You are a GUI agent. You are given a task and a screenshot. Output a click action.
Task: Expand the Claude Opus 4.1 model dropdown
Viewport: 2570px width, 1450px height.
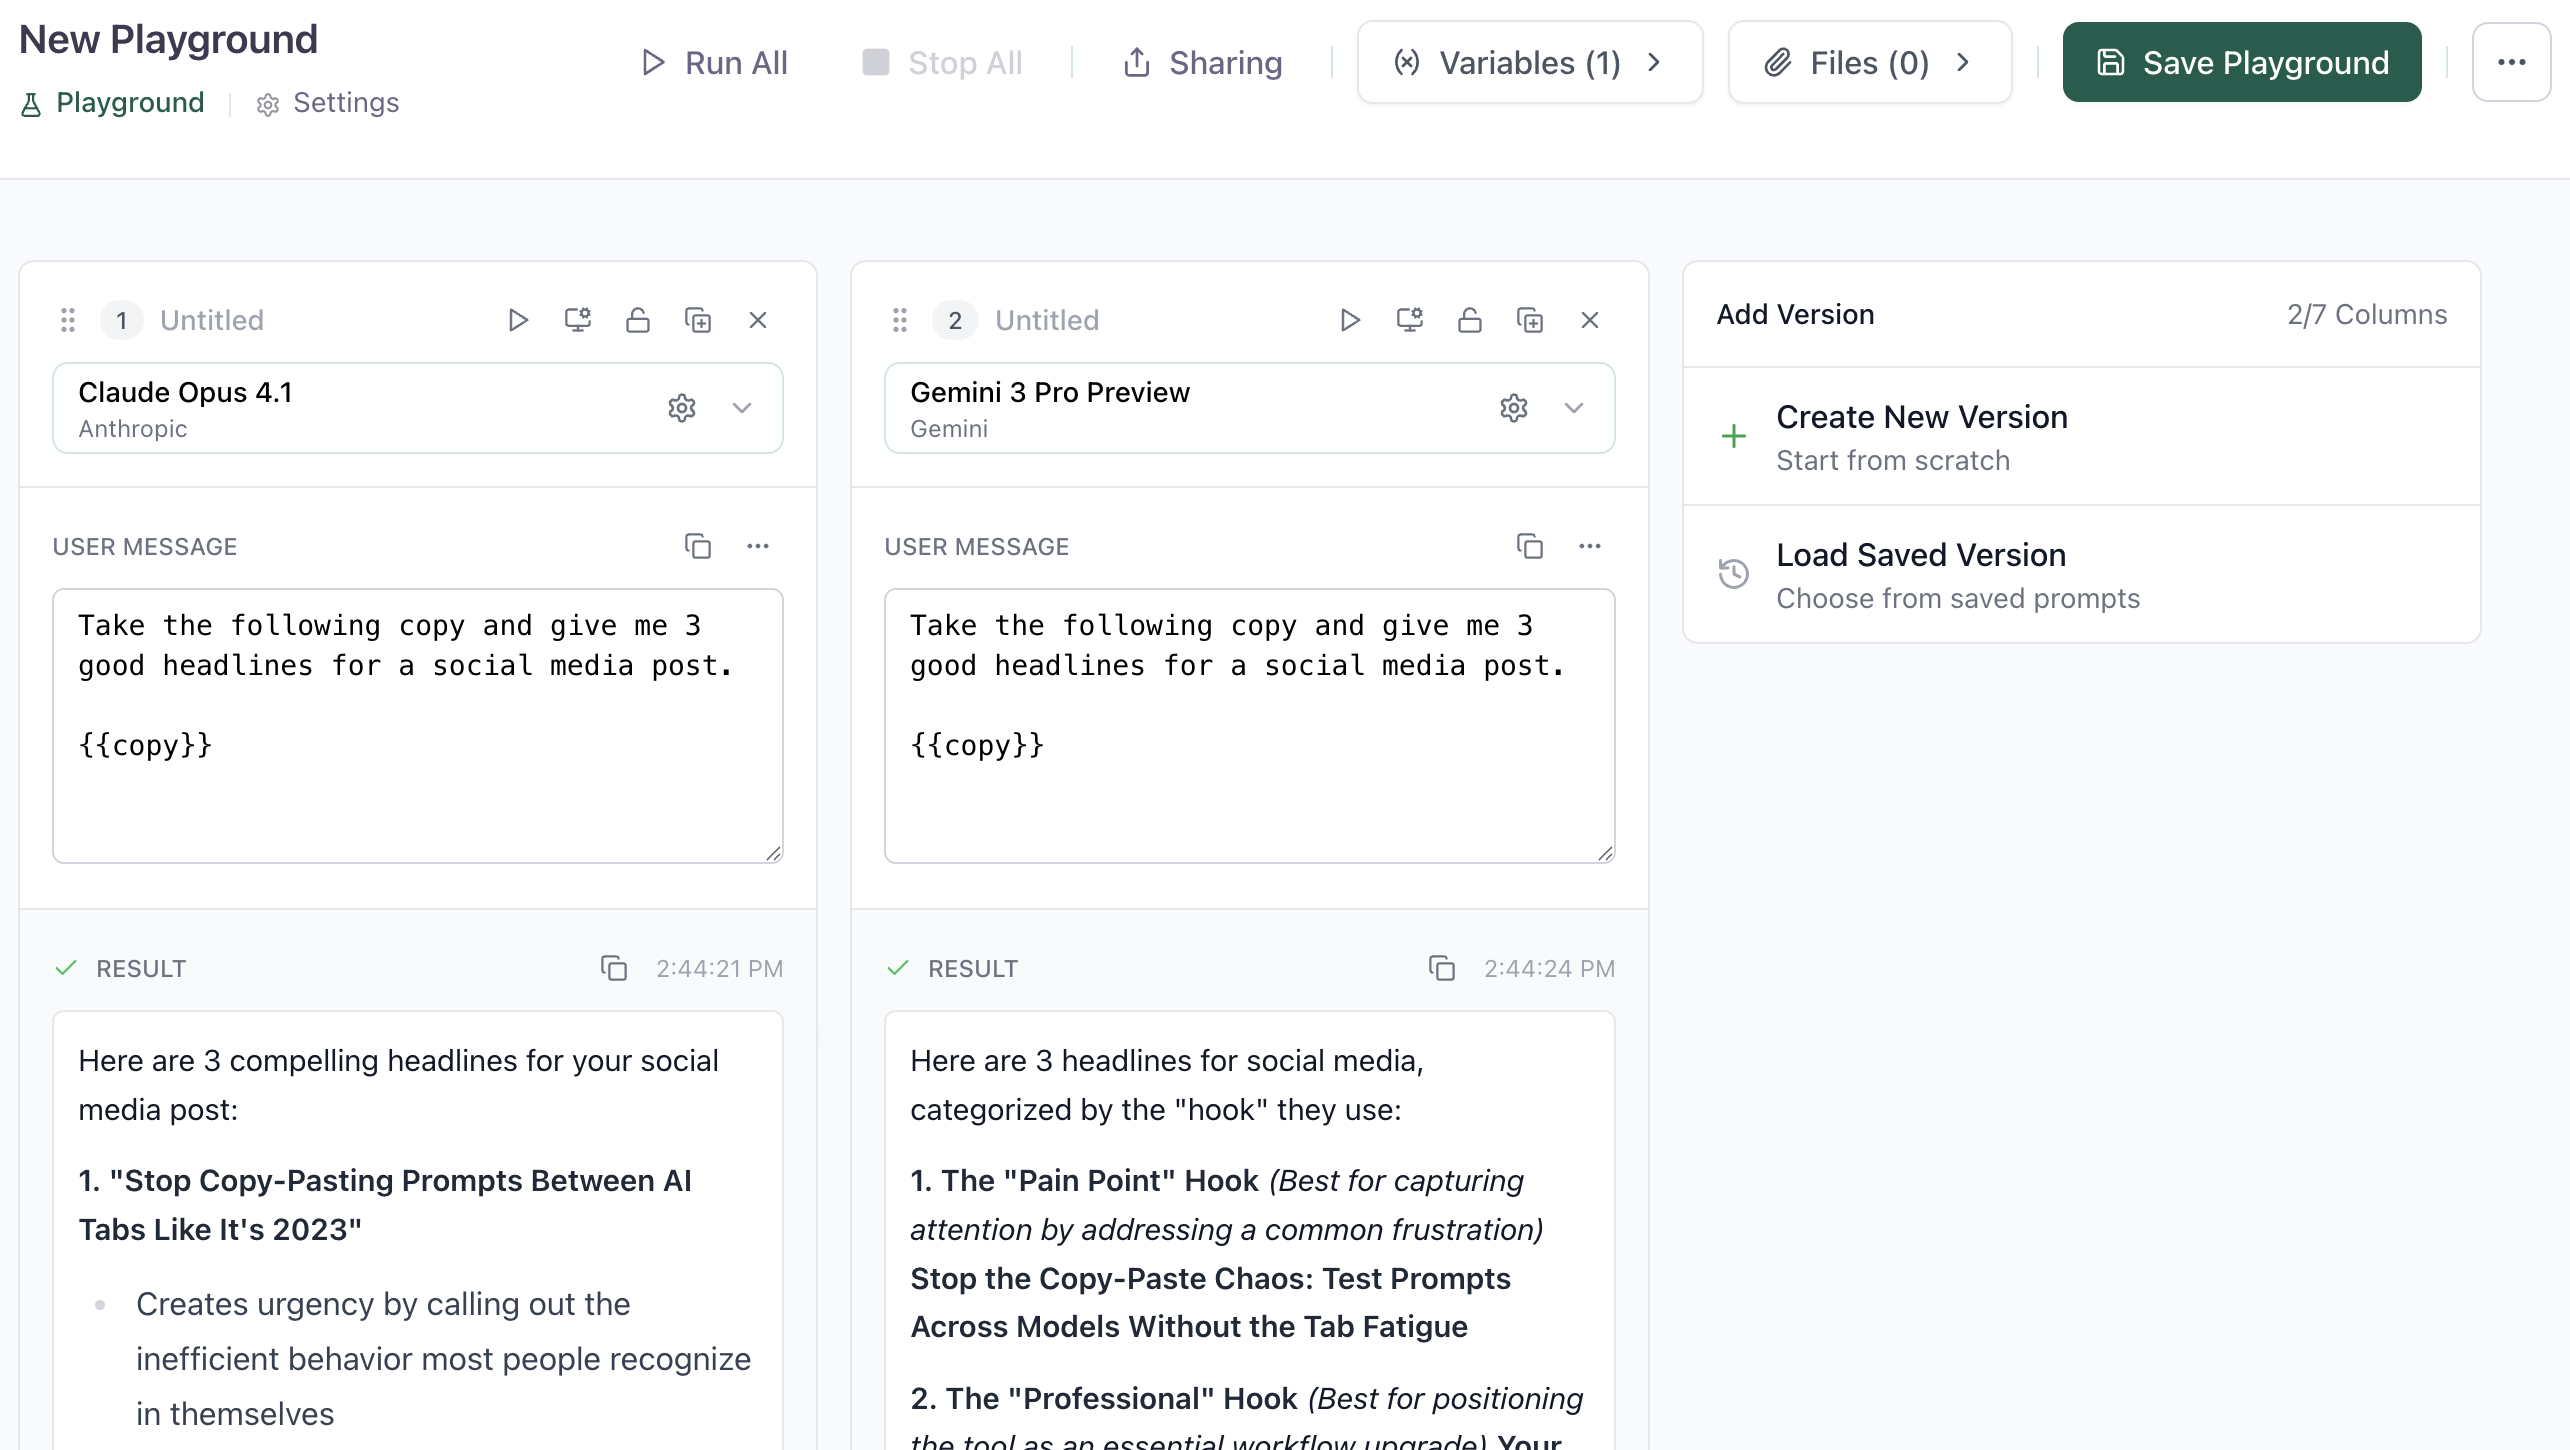(741, 408)
